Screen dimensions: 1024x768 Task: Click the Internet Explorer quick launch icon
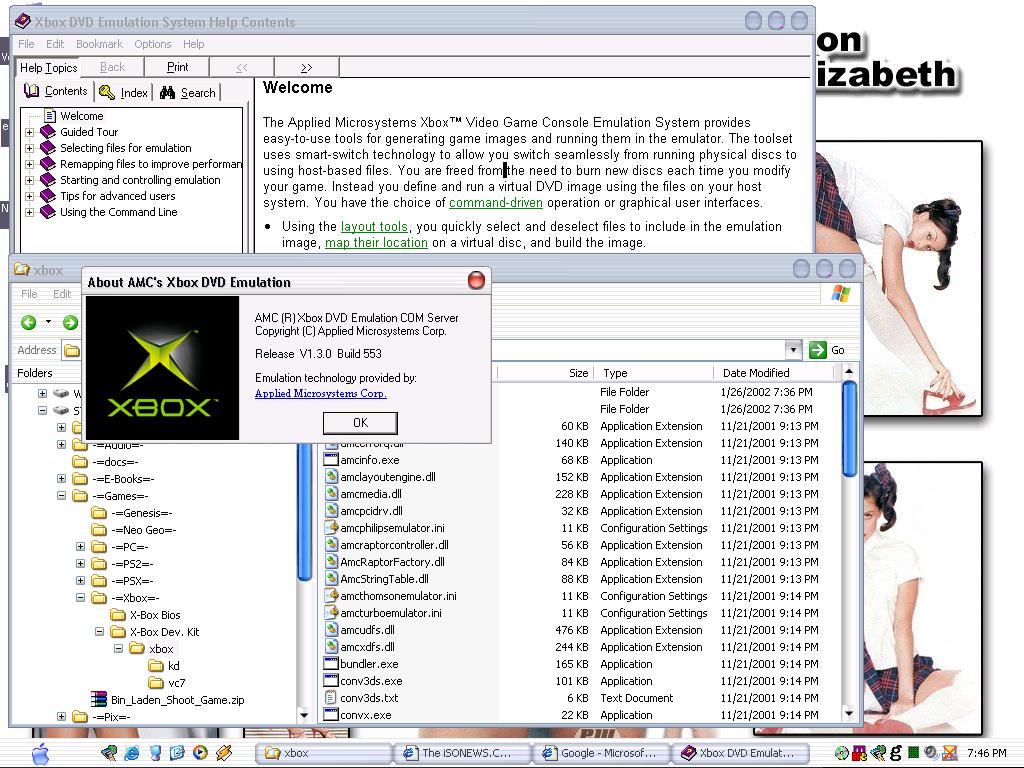point(132,753)
